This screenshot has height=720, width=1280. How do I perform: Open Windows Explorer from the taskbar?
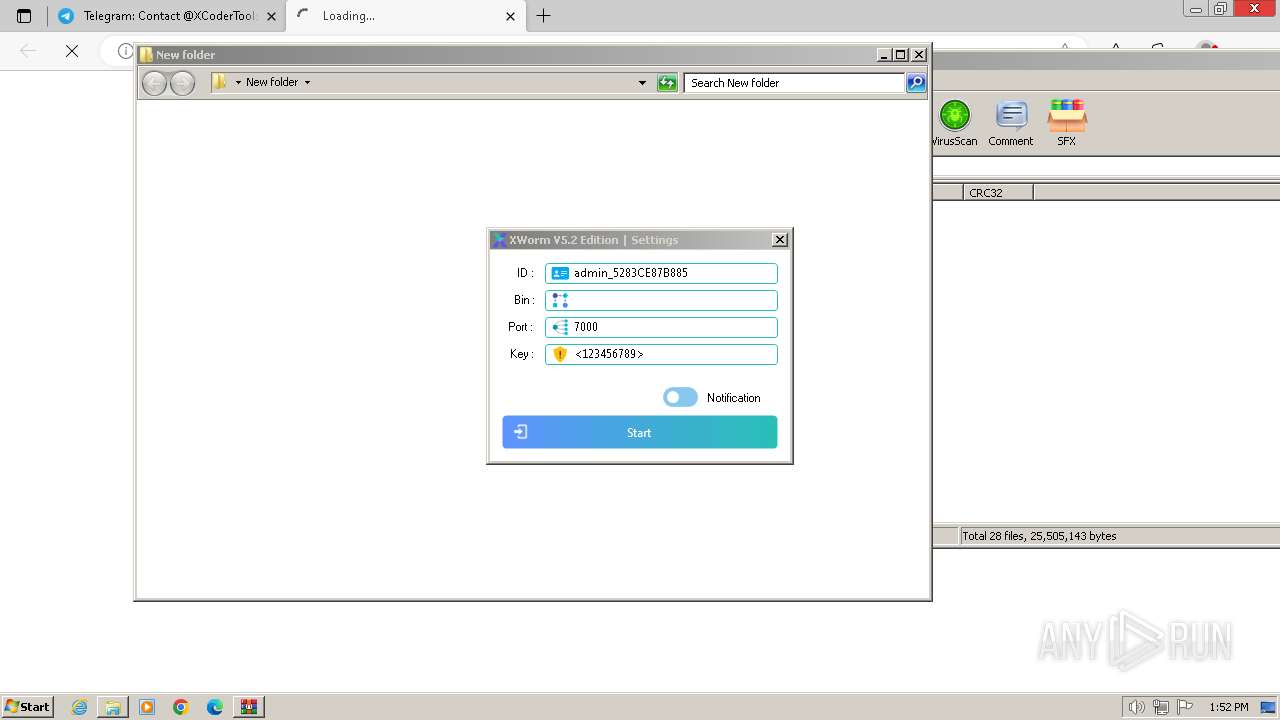pyautogui.click(x=113, y=707)
